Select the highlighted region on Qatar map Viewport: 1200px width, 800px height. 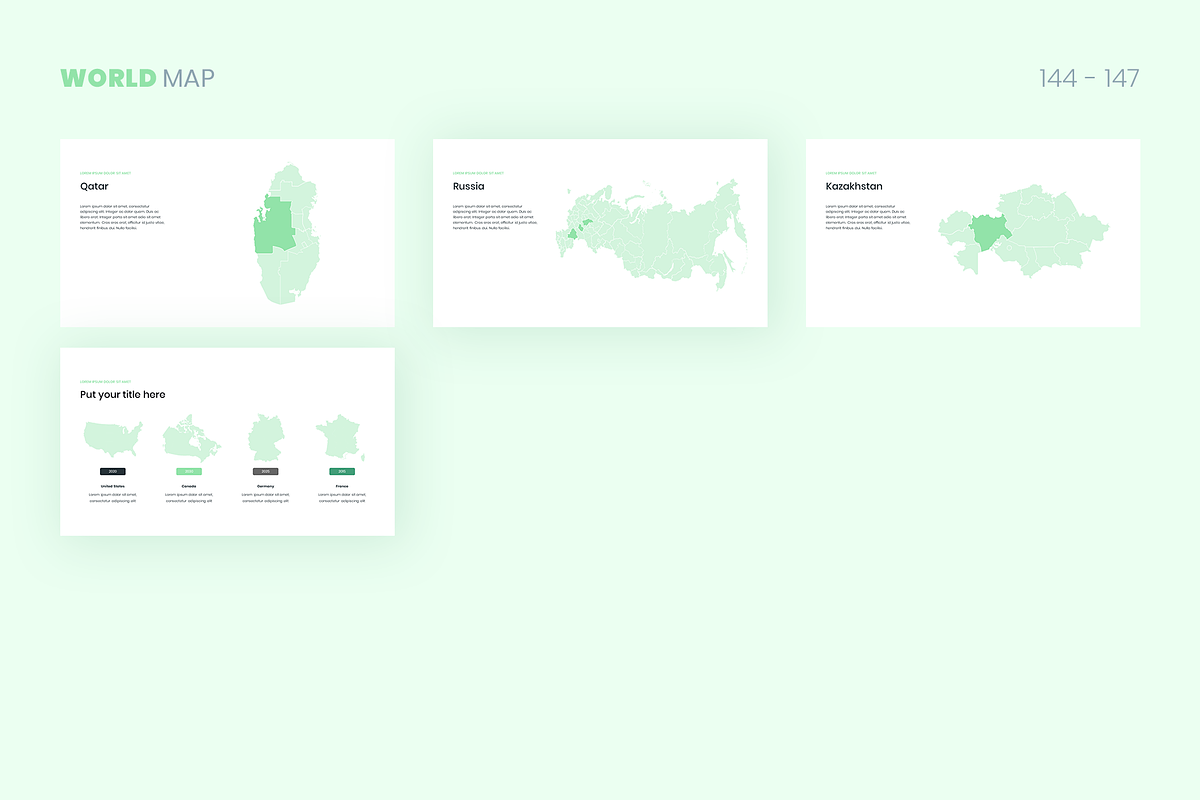pos(272,227)
